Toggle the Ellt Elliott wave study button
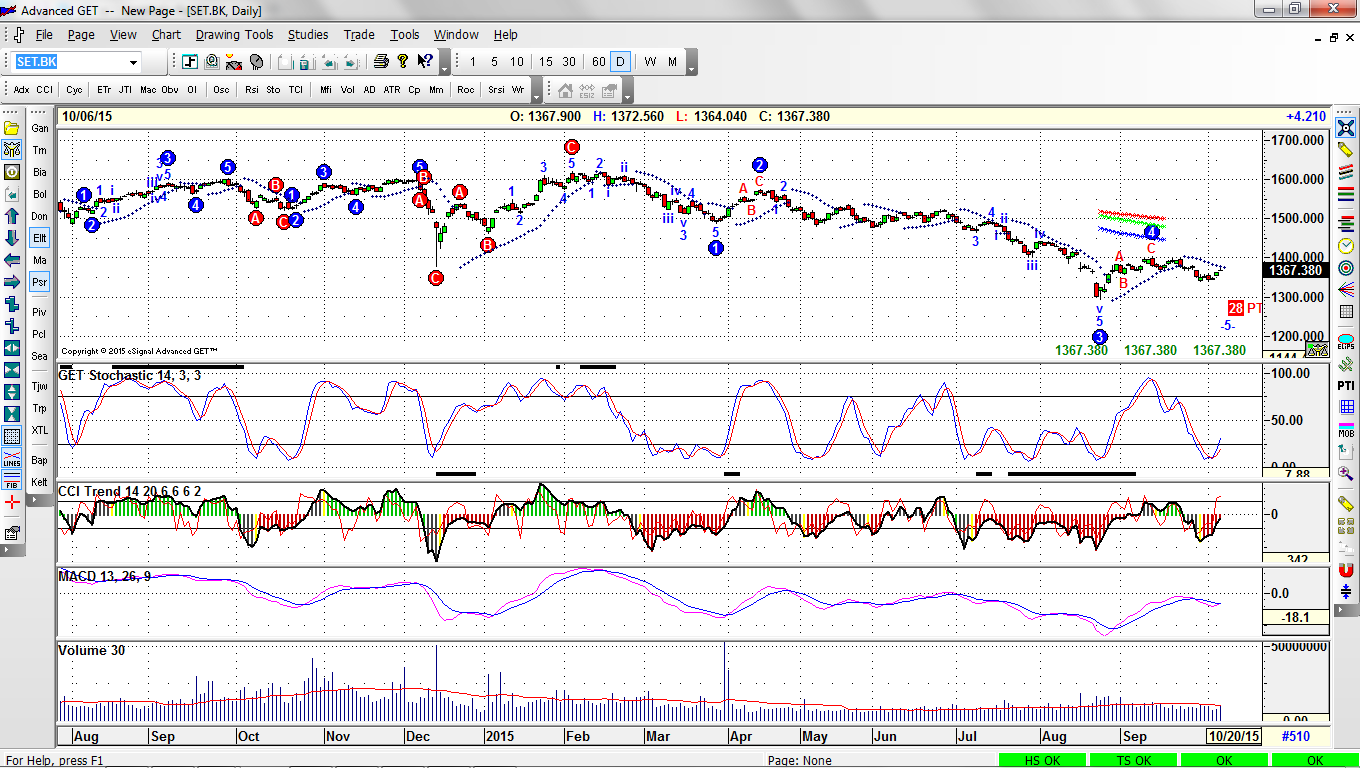Screen dimensions: 1360x768 pyautogui.click(x=40, y=238)
